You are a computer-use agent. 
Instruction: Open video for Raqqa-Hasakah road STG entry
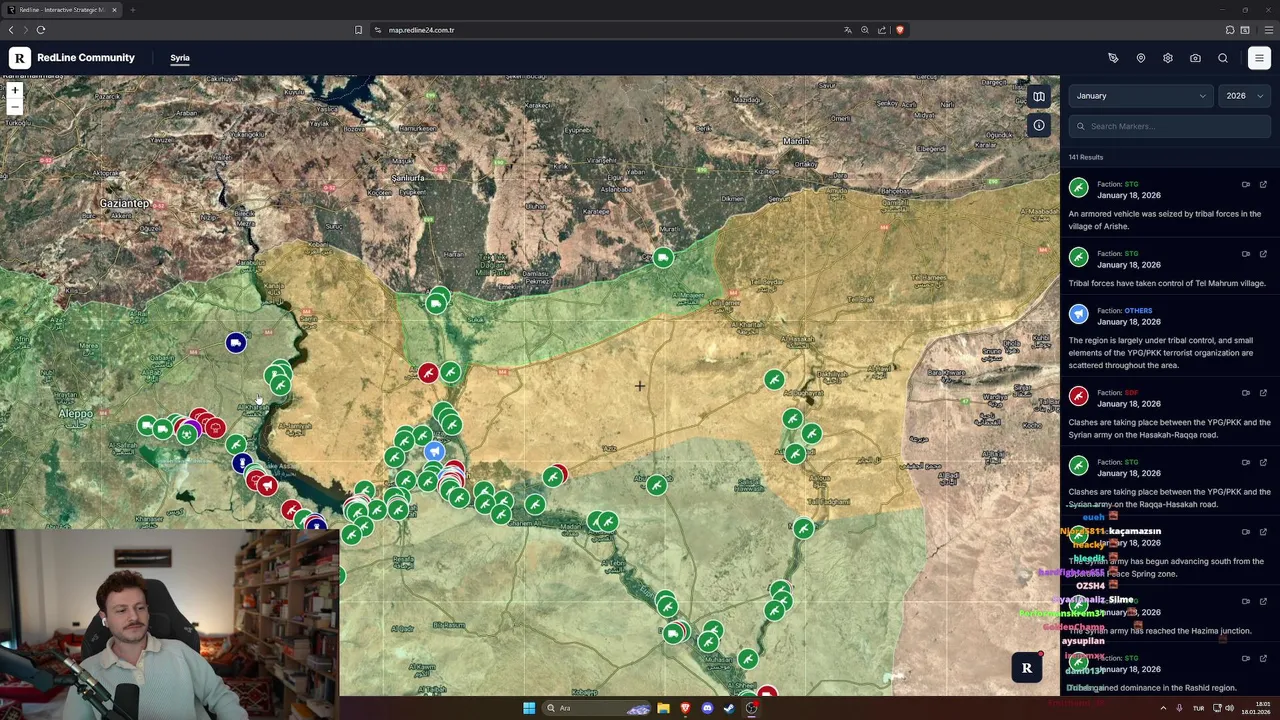(1246, 462)
